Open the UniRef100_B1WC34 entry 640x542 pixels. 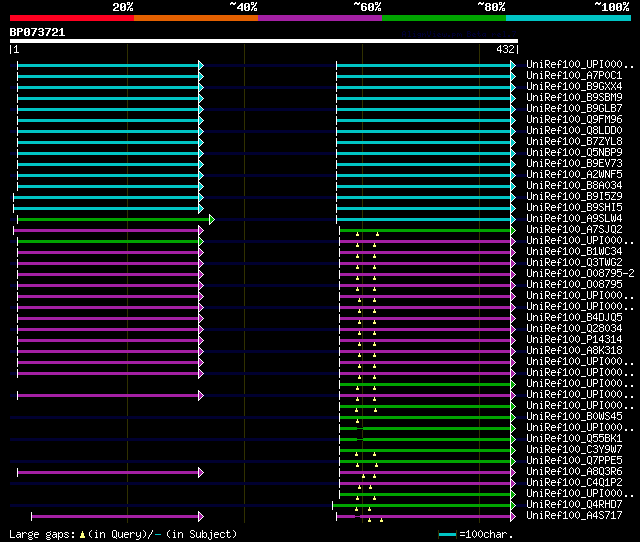coord(575,251)
